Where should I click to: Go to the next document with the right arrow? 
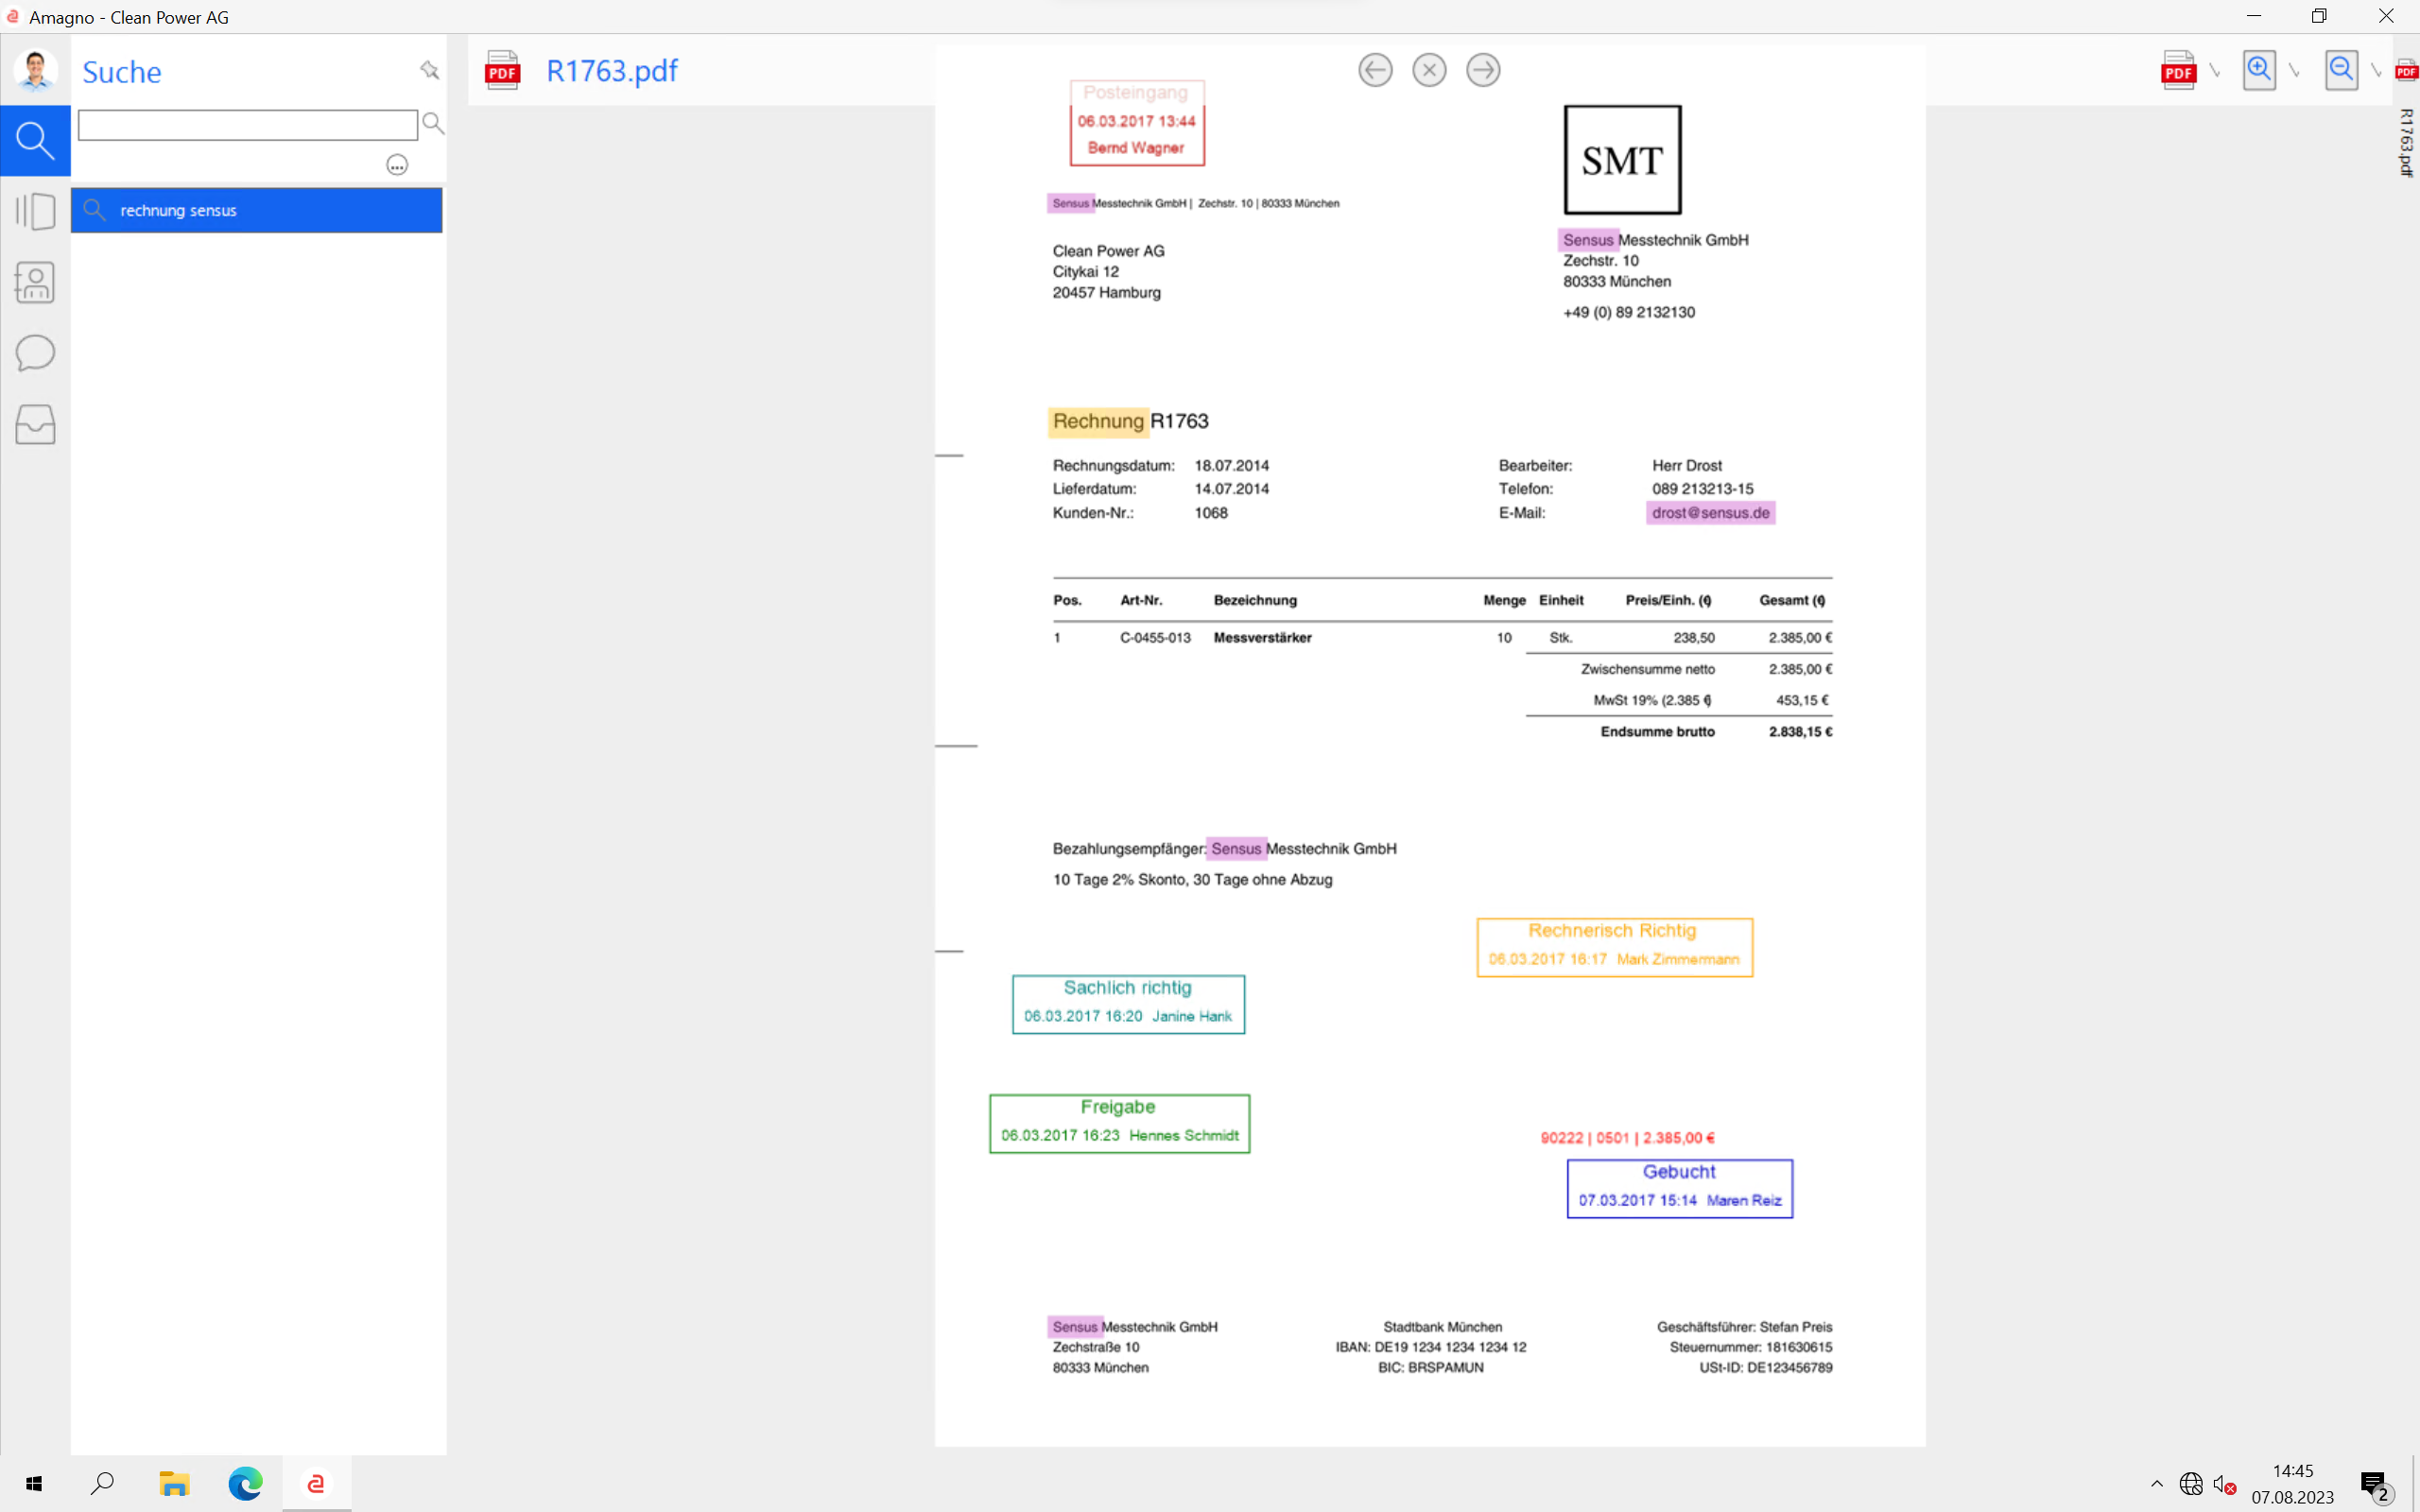coord(1483,70)
